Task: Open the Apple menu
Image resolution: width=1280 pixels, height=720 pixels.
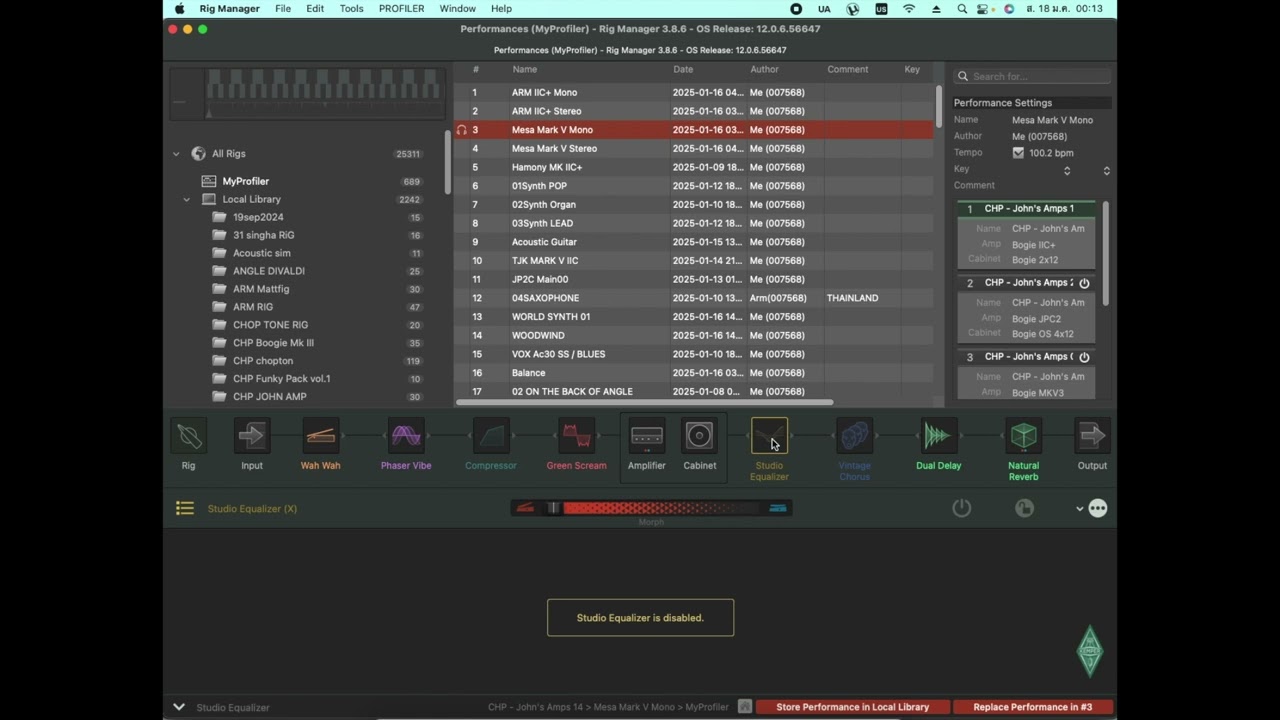Action: click(x=180, y=9)
